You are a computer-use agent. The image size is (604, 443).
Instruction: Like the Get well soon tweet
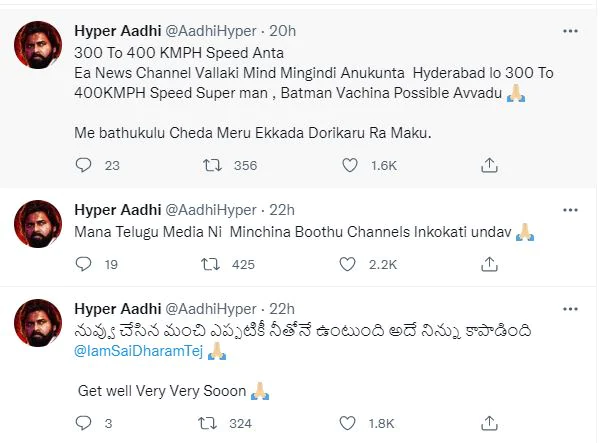[x=349, y=423]
